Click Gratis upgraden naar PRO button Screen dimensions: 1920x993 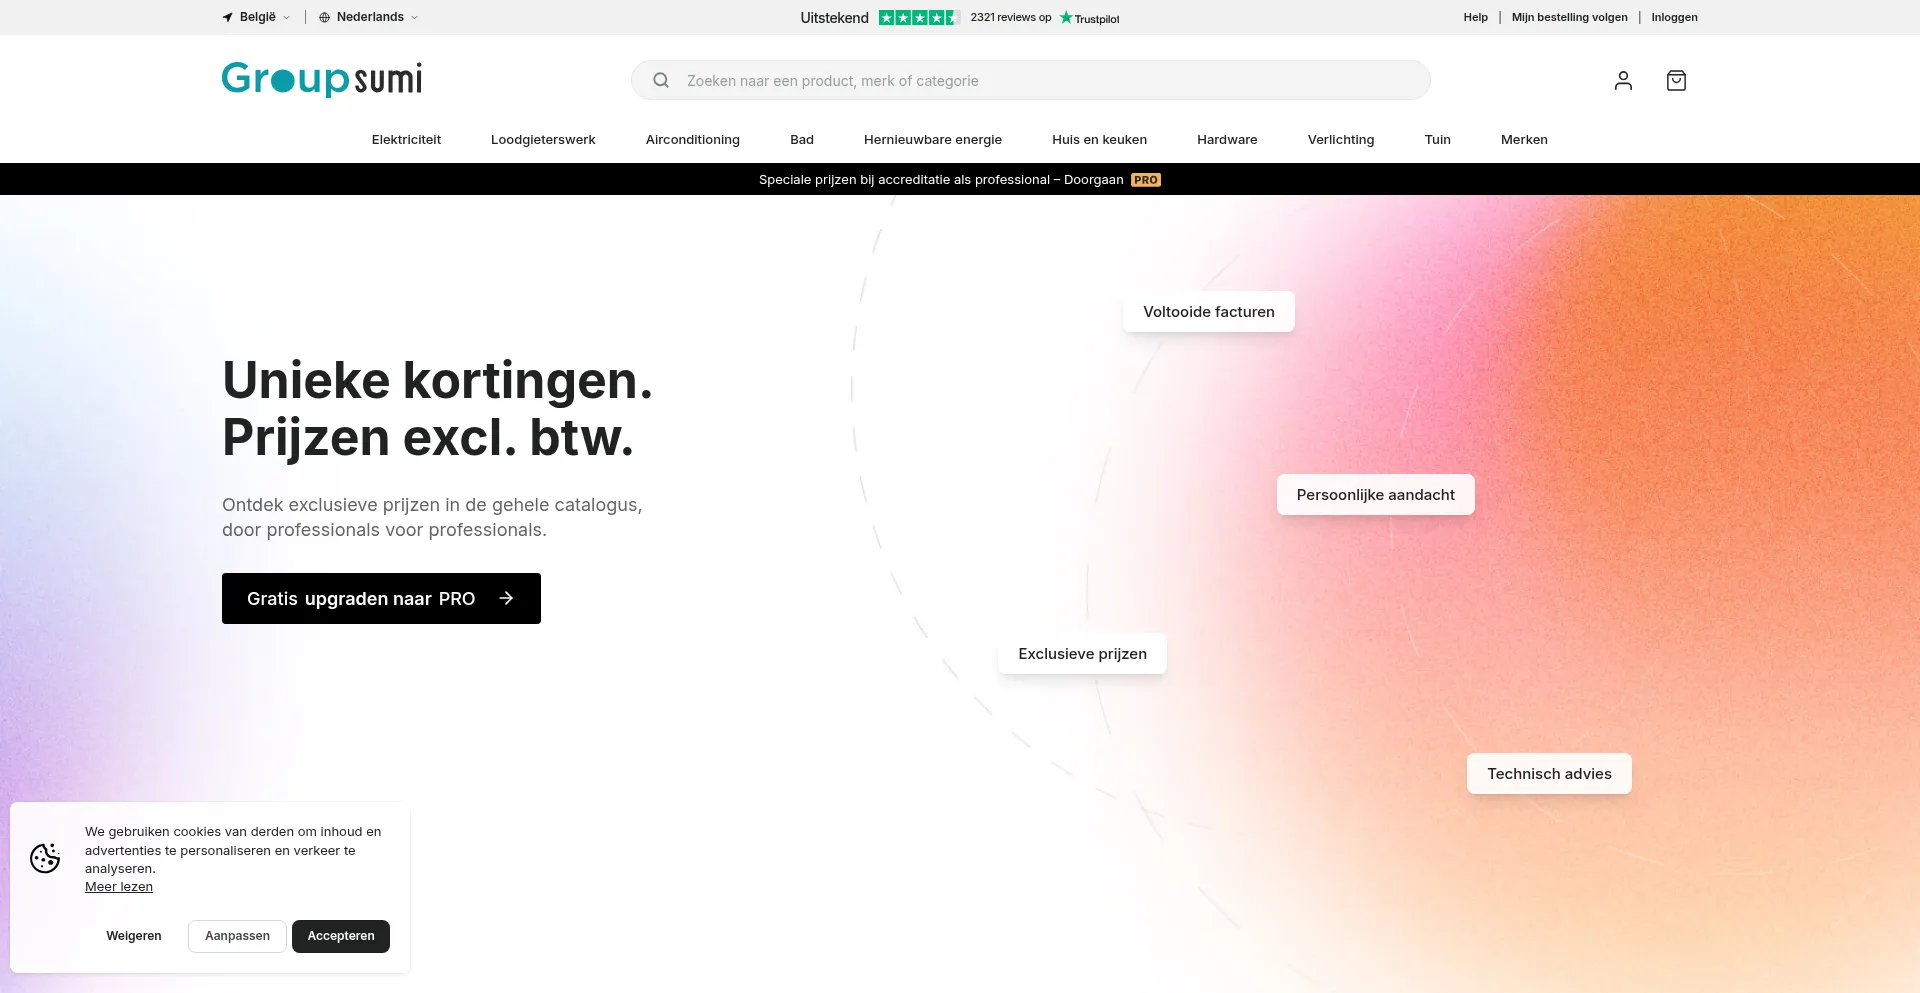click(381, 598)
